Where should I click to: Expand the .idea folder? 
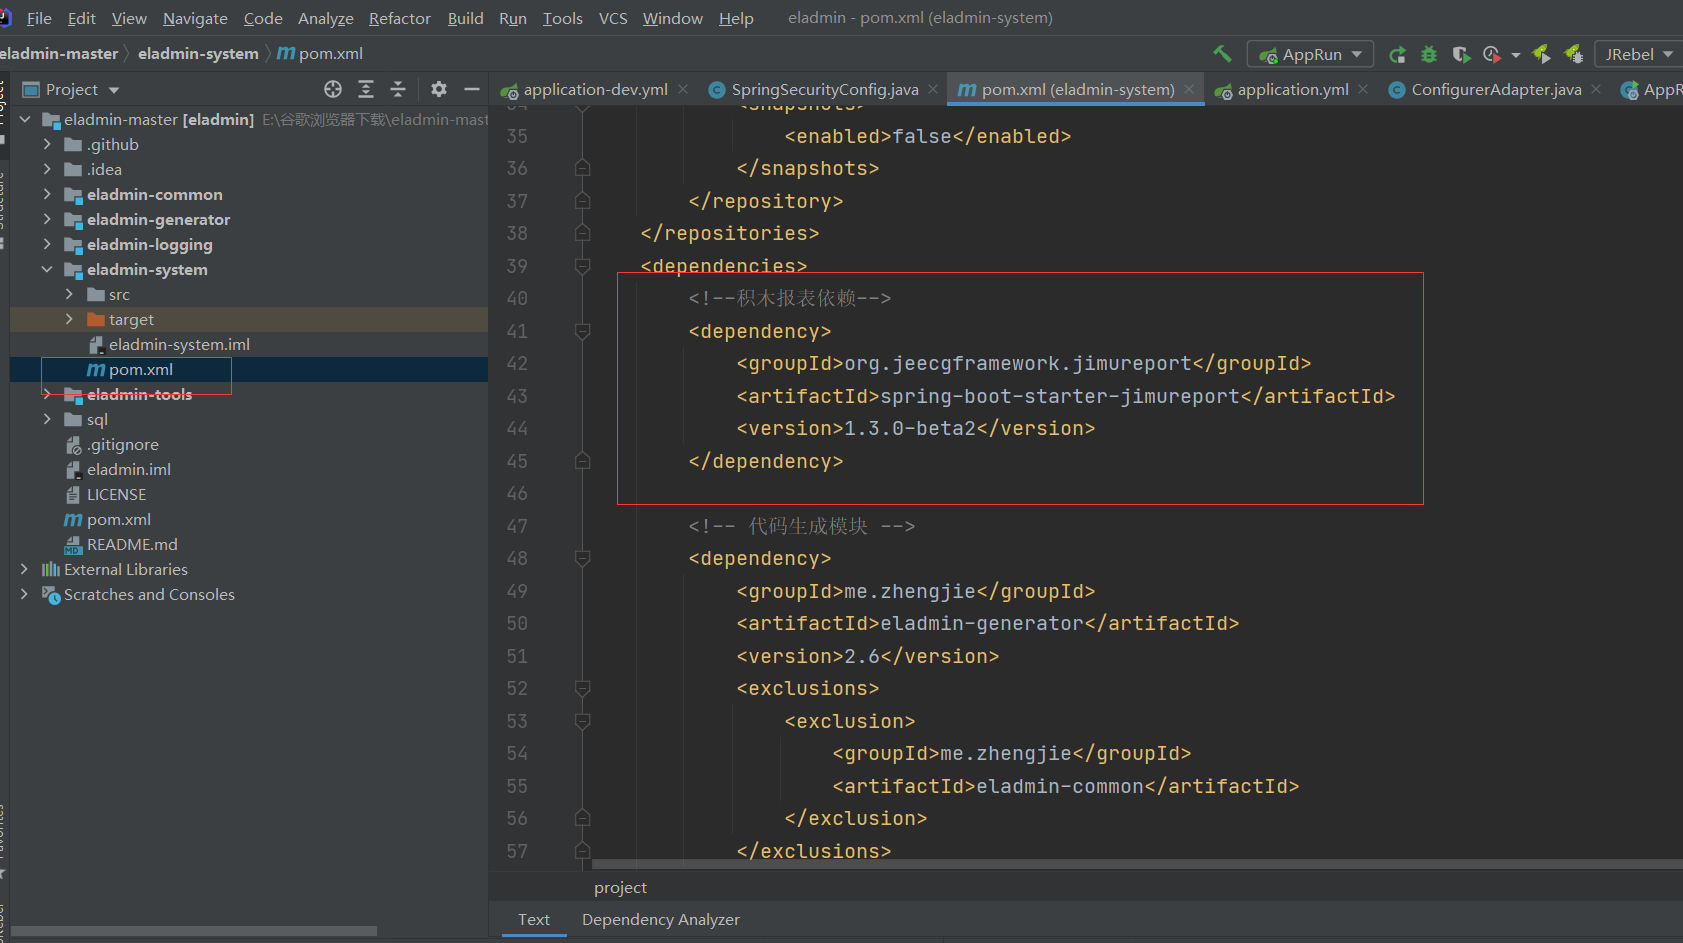coord(47,169)
